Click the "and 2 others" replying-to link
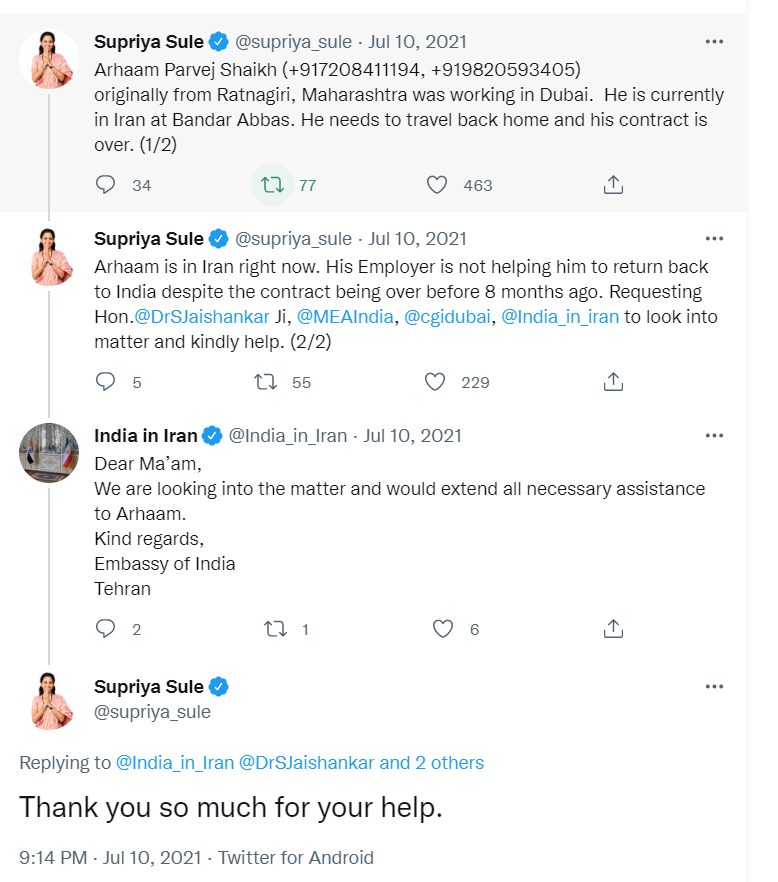Screen dimensions: 778x882 click(431, 763)
